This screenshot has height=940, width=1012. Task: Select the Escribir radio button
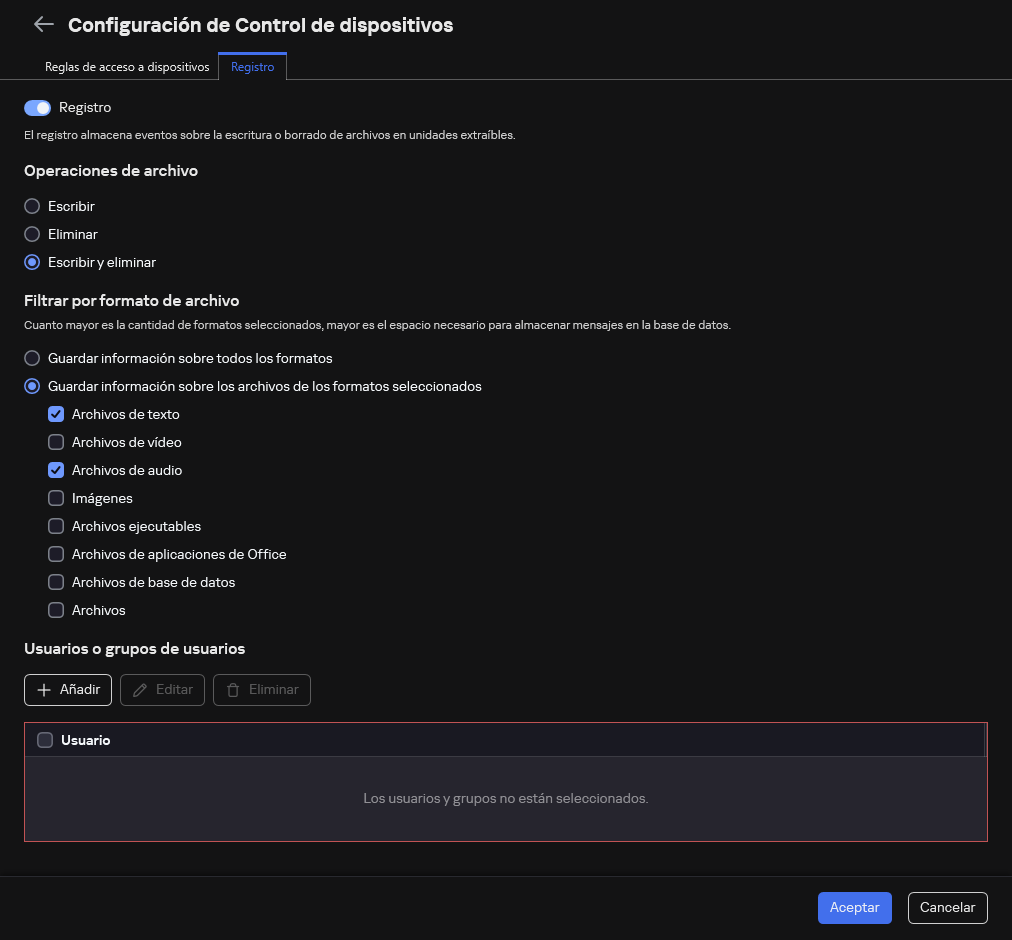point(31,206)
